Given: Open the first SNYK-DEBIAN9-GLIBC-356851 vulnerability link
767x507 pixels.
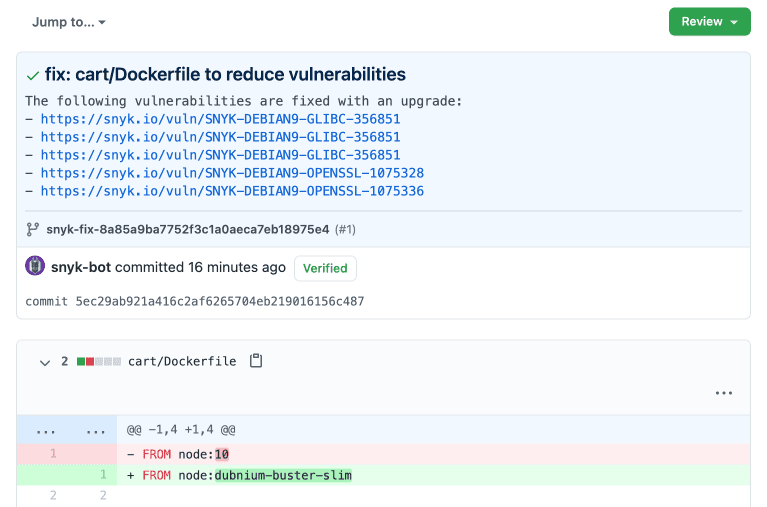Looking at the screenshot, I should (220, 119).
